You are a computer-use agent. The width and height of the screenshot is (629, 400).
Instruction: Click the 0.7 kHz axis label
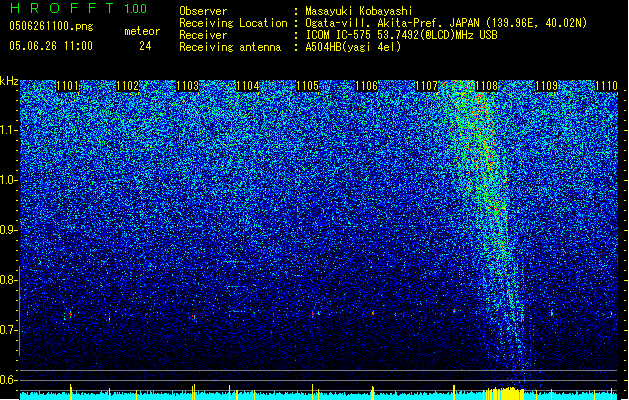pyautogui.click(x=8, y=330)
